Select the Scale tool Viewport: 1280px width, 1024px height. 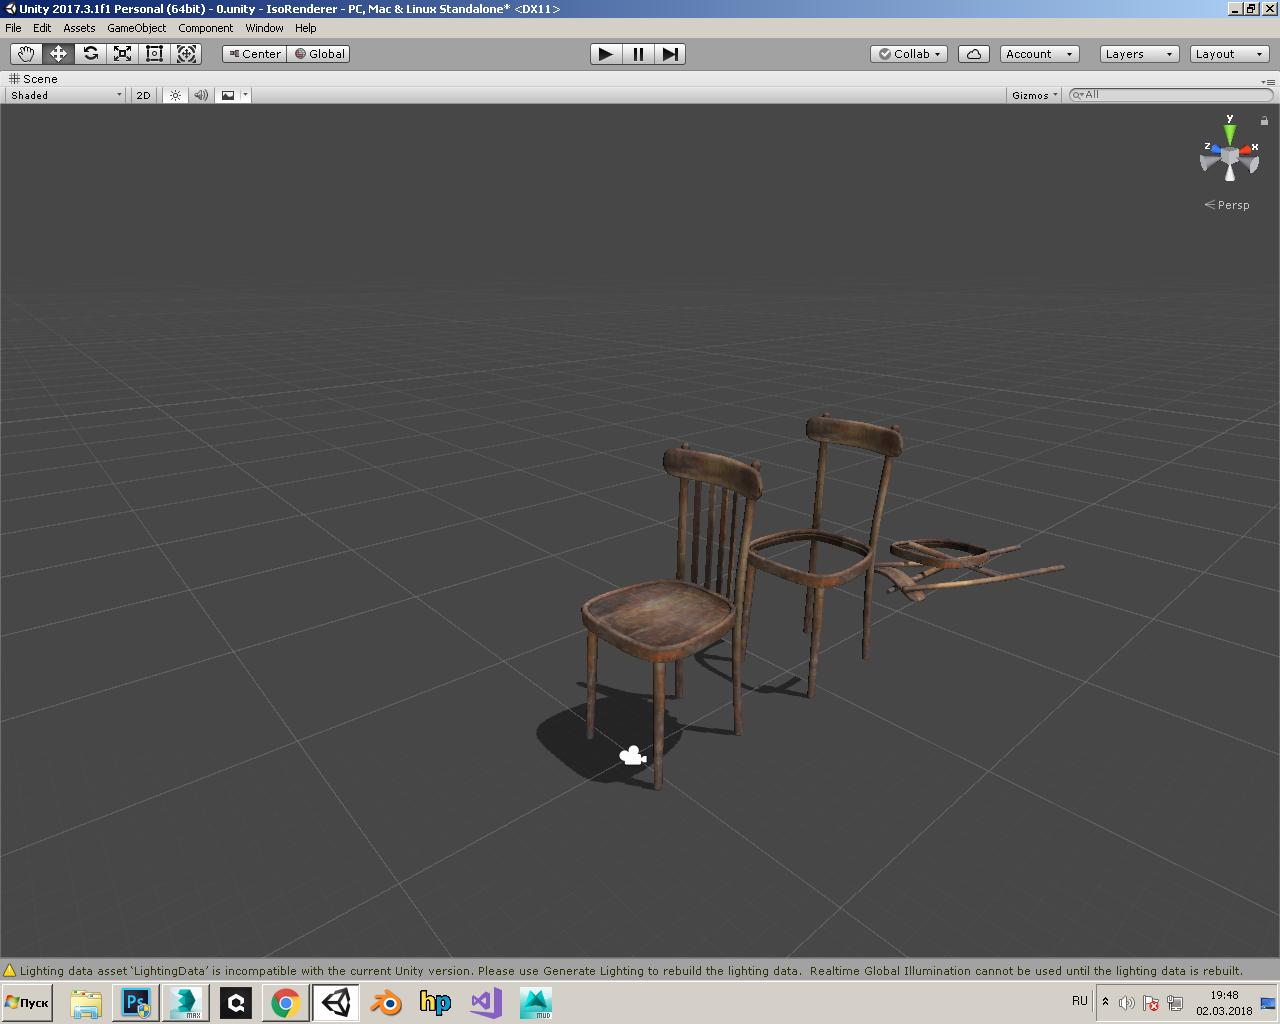[x=122, y=54]
